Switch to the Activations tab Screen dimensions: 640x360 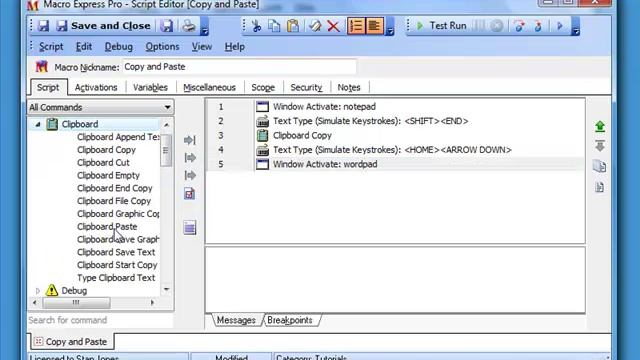[x=96, y=88]
